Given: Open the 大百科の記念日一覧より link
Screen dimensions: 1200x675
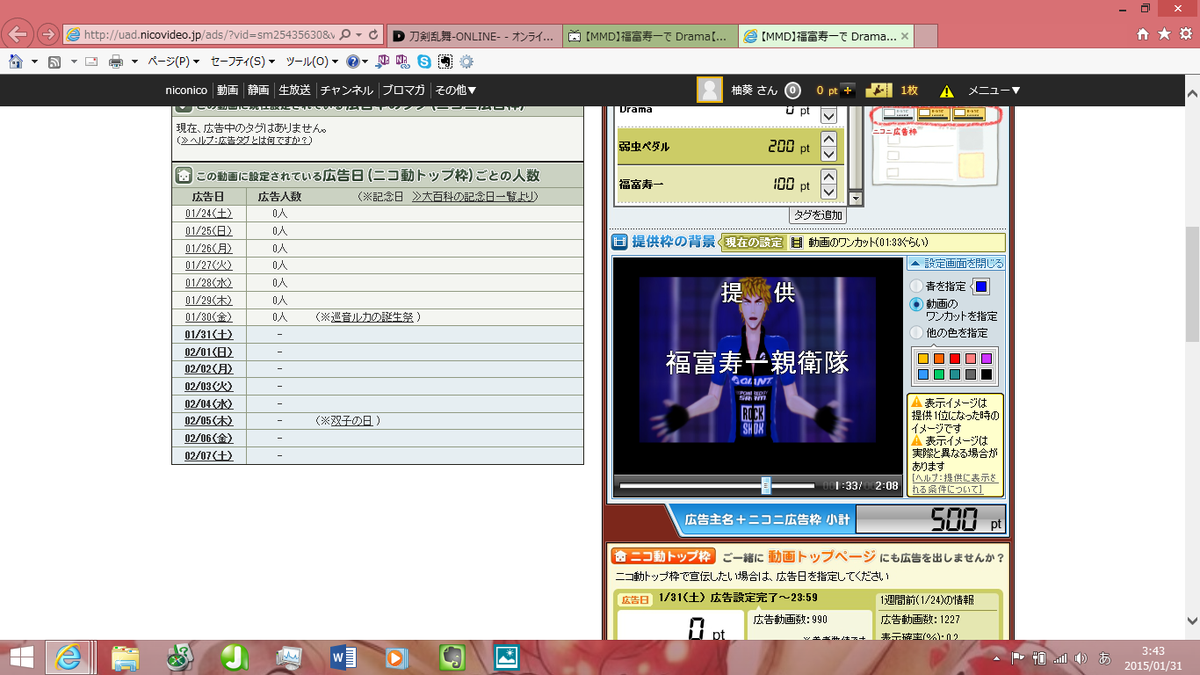Looking at the screenshot, I should click(x=475, y=196).
